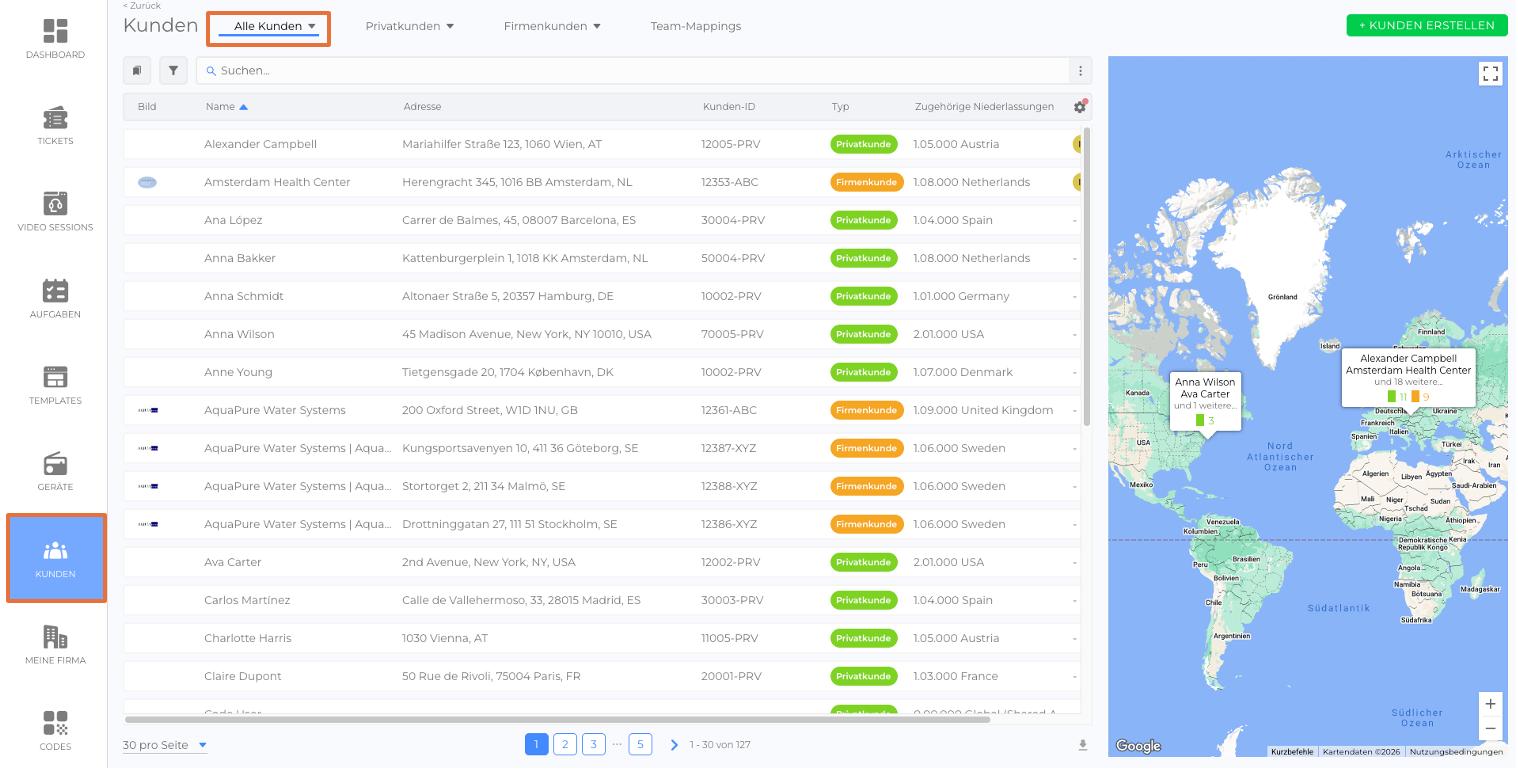Toggle fullscreen view of the map
Image resolution: width=1518 pixels, height=770 pixels.
pyautogui.click(x=1490, y=73)
